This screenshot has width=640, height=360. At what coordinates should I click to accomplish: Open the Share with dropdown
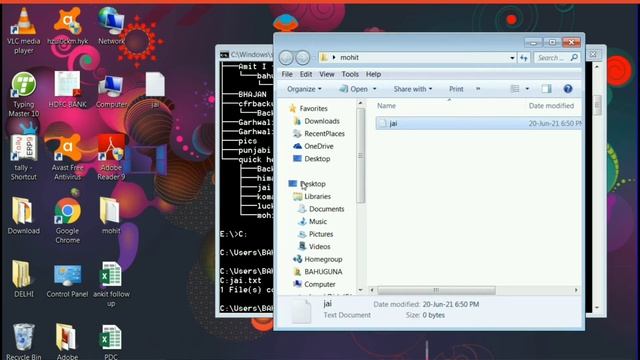tap(413, 89)
